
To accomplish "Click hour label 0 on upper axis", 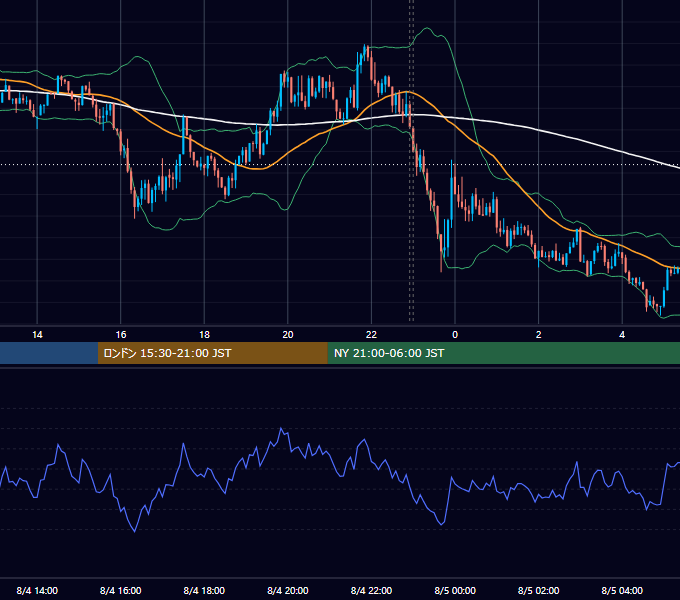I will 455,335.
